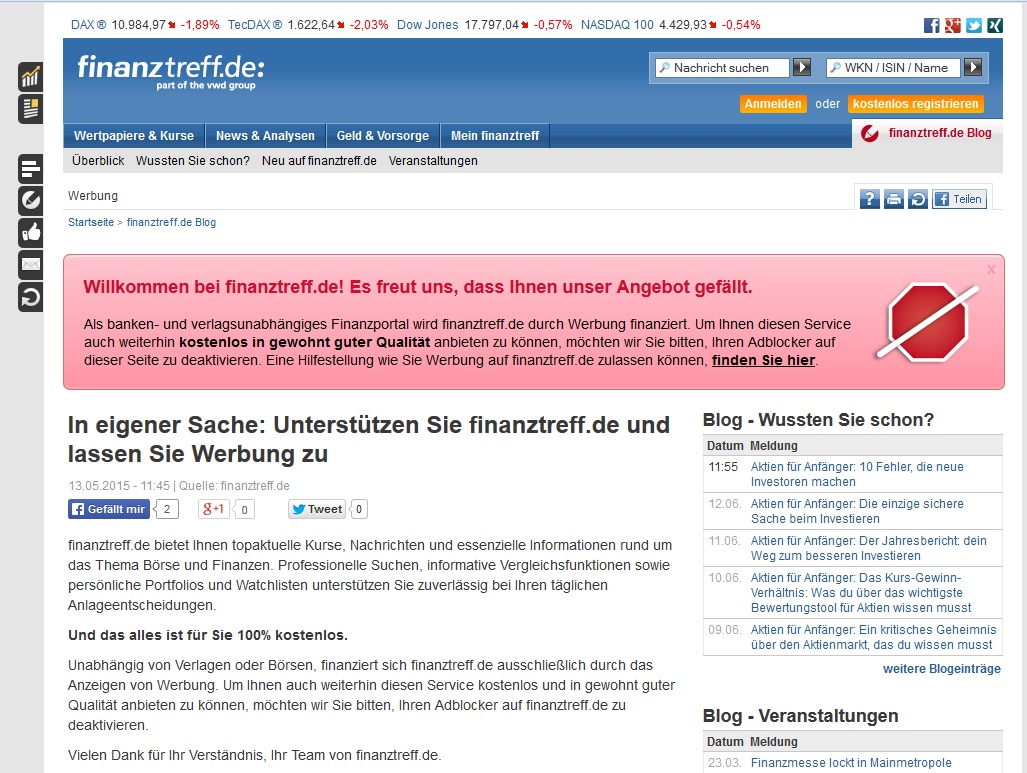This screenshot has height=773, width=1027.
Task: Open the Wertpapiere & Kurse menu
Action: click(x=134, y=136)
